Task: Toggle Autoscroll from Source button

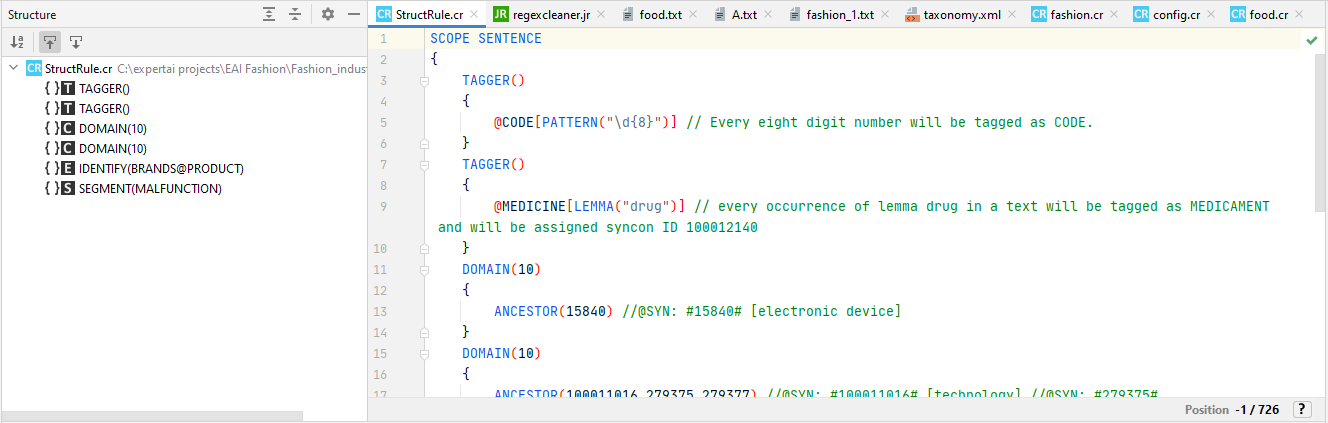Action: [76, 42]
